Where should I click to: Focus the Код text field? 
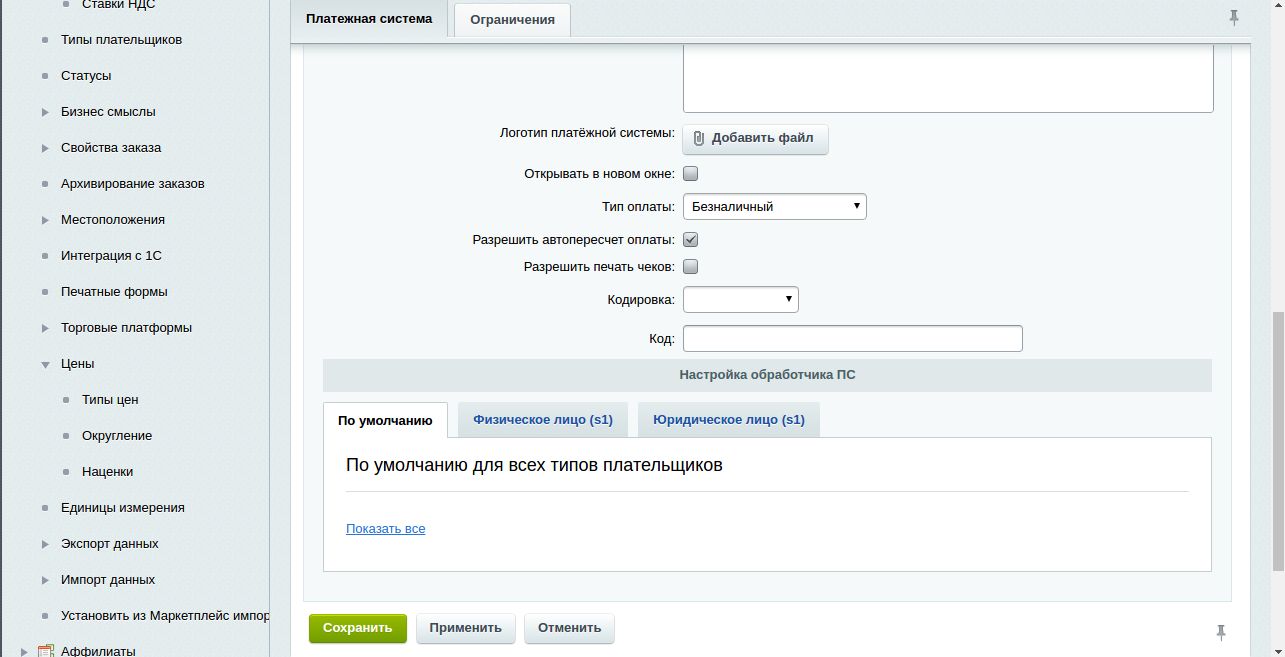tap(852, 339)
